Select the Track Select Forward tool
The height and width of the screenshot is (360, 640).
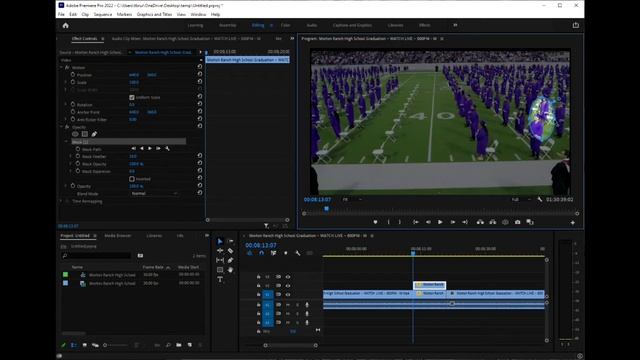click(231, 241)
